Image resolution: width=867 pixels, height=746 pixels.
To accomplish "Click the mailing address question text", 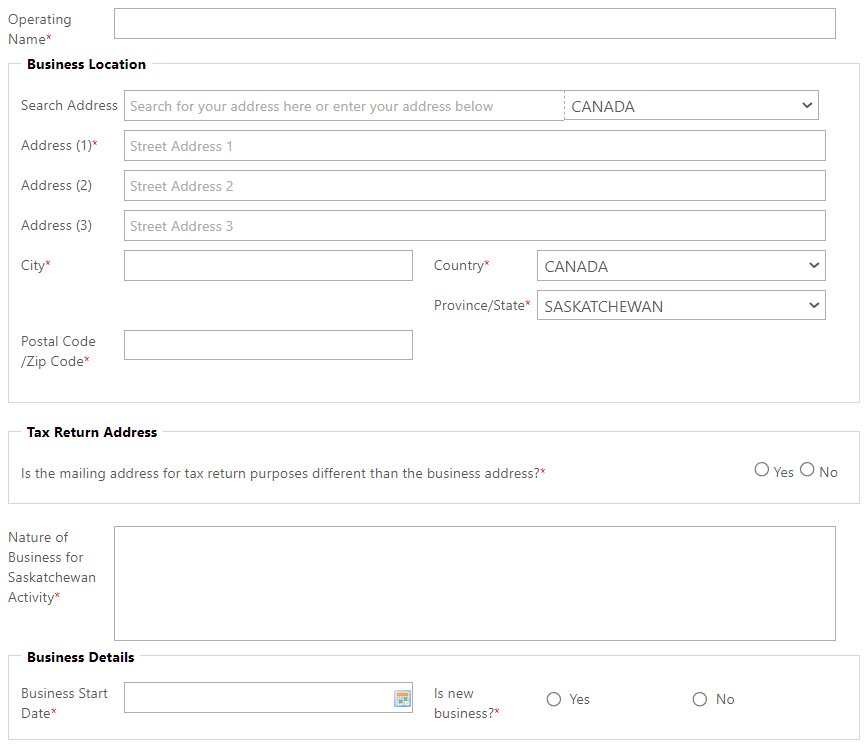I will [x=283, y=473].
